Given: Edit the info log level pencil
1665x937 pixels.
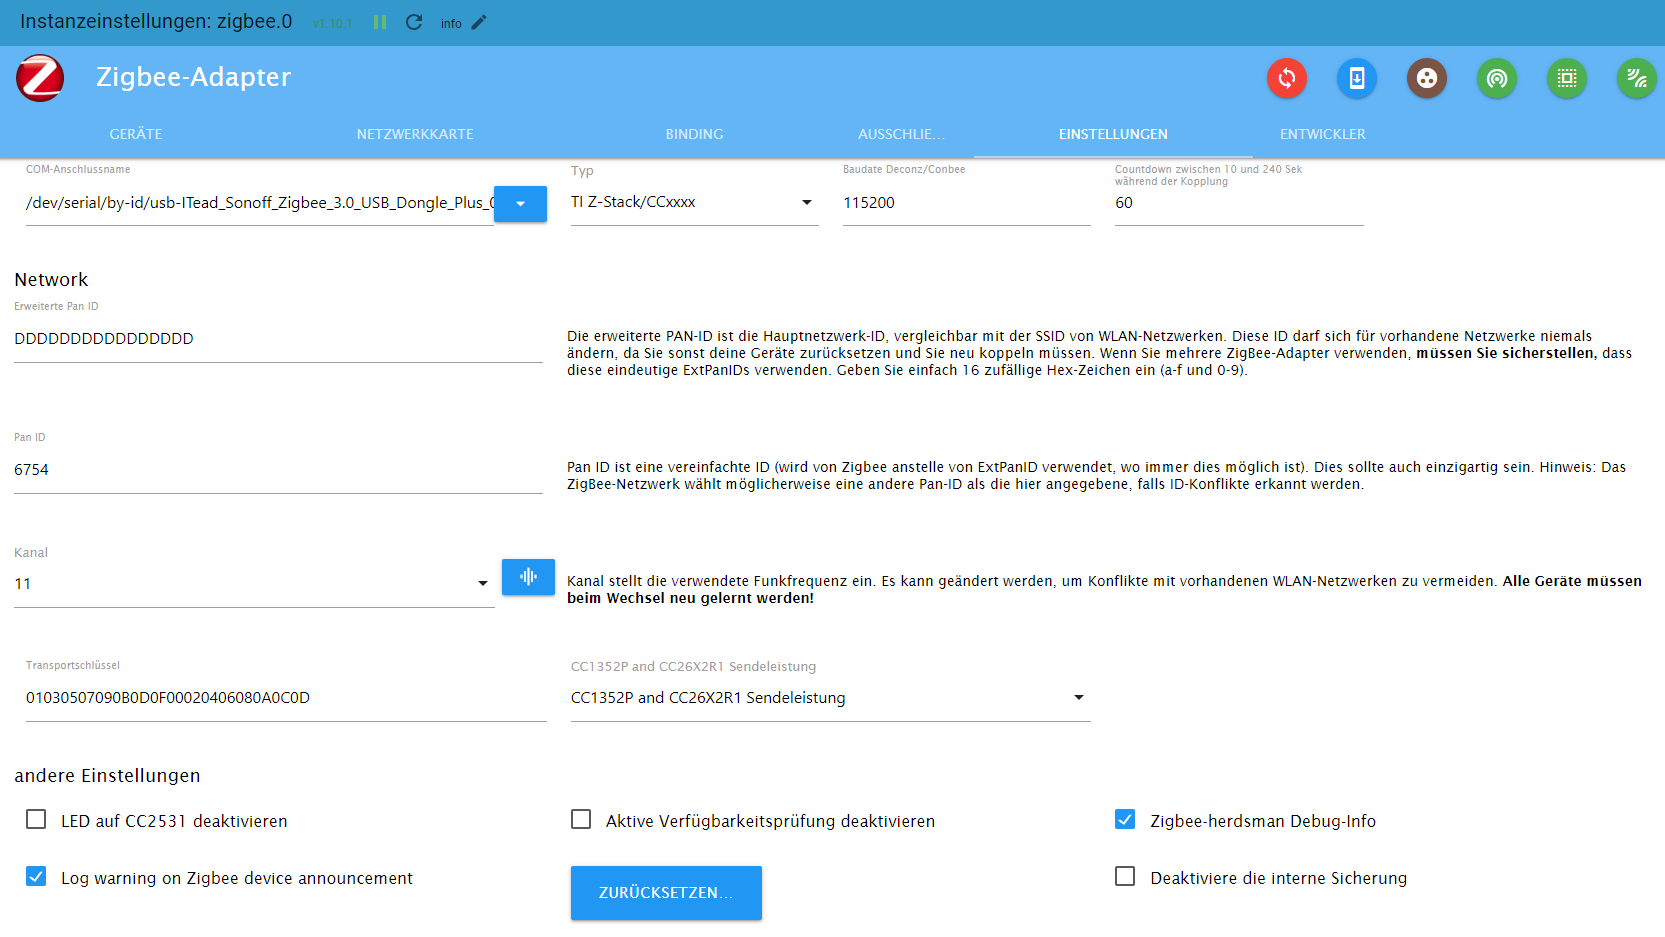Looking at the screenshot, I should click(479, 22).
